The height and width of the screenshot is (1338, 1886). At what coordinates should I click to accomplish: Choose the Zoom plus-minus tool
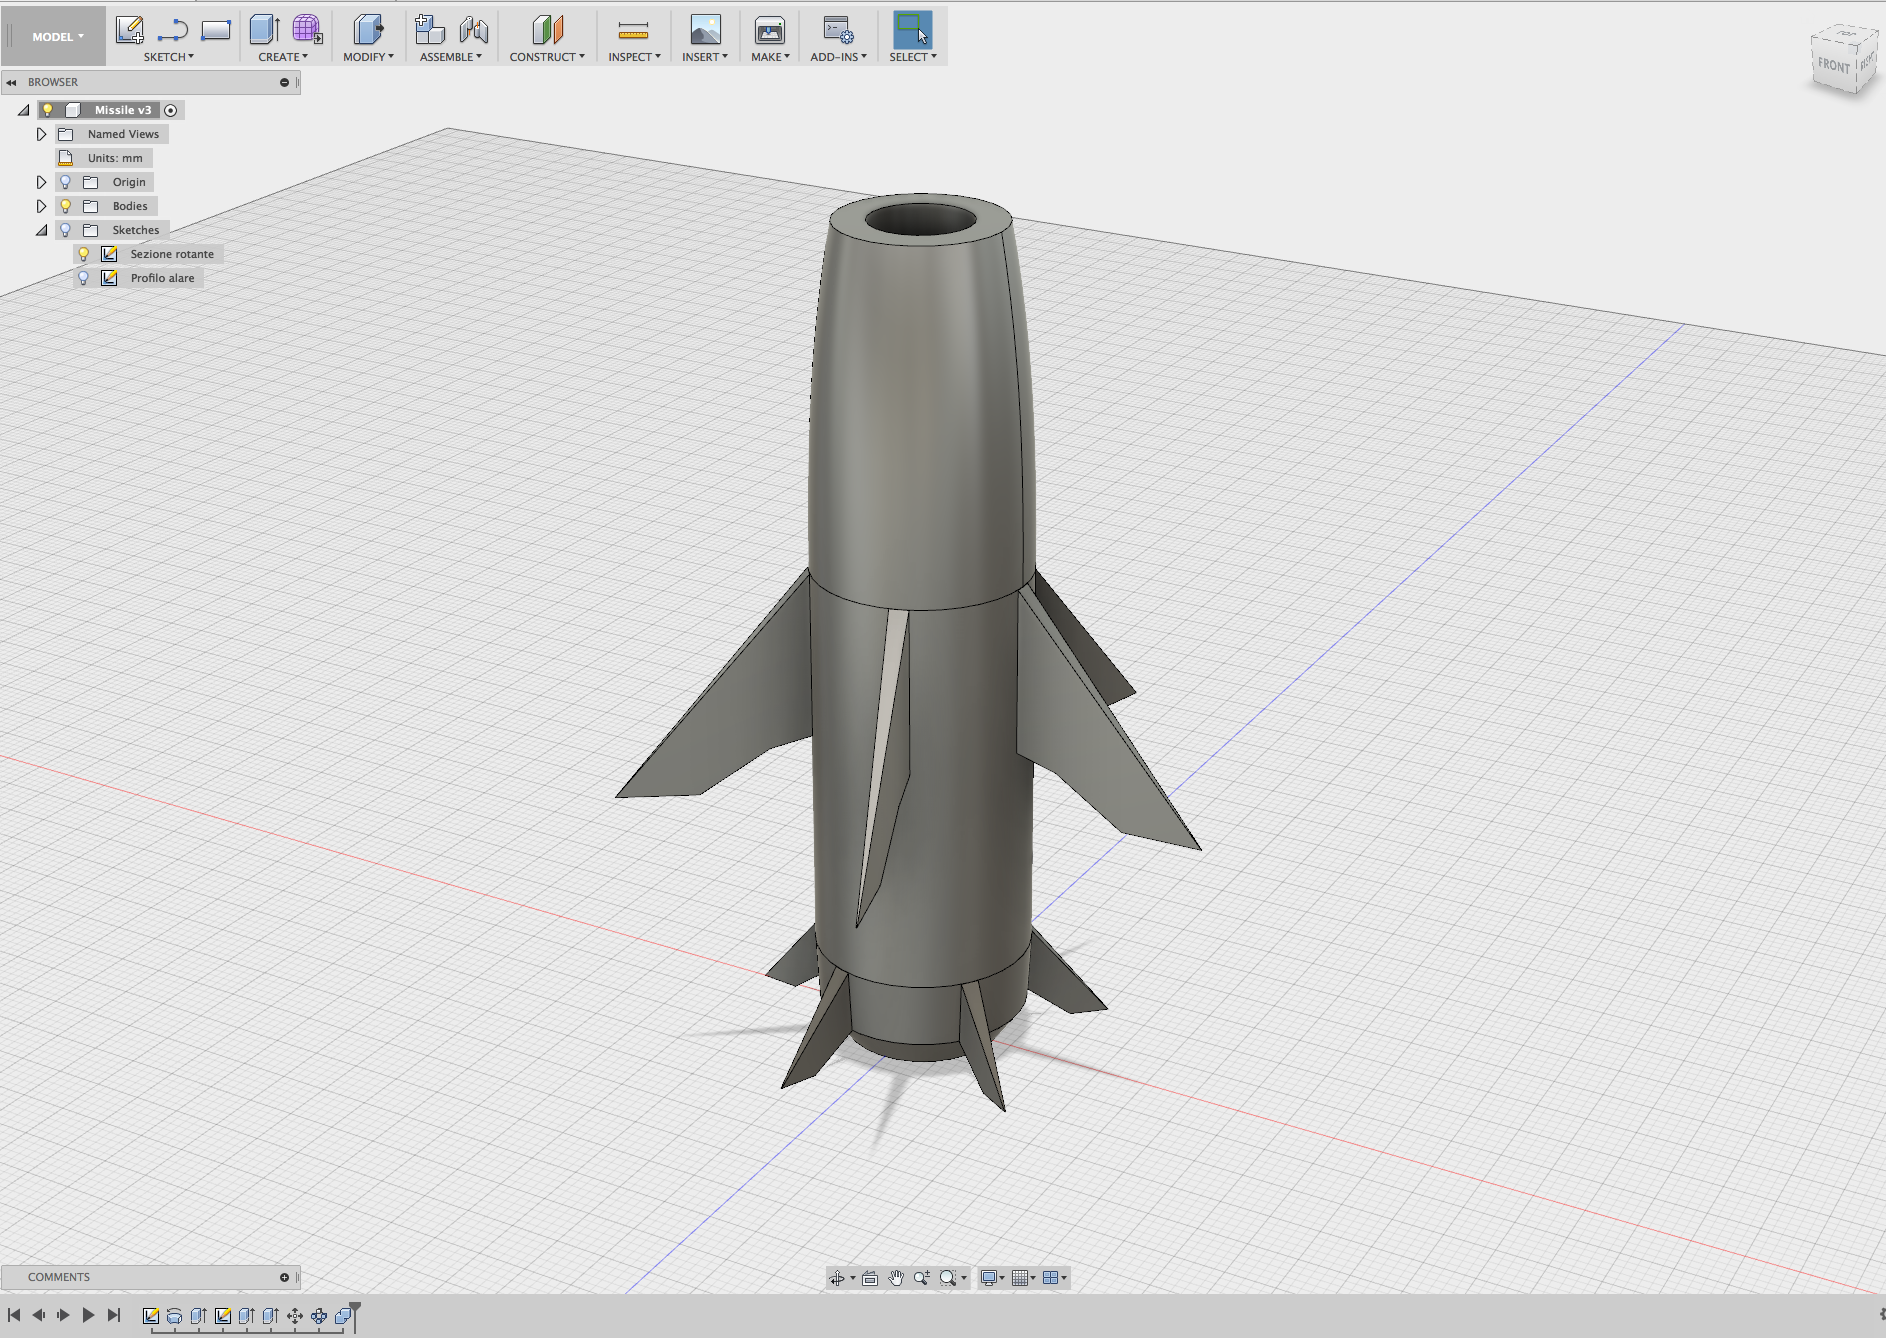coord(922,1278)
